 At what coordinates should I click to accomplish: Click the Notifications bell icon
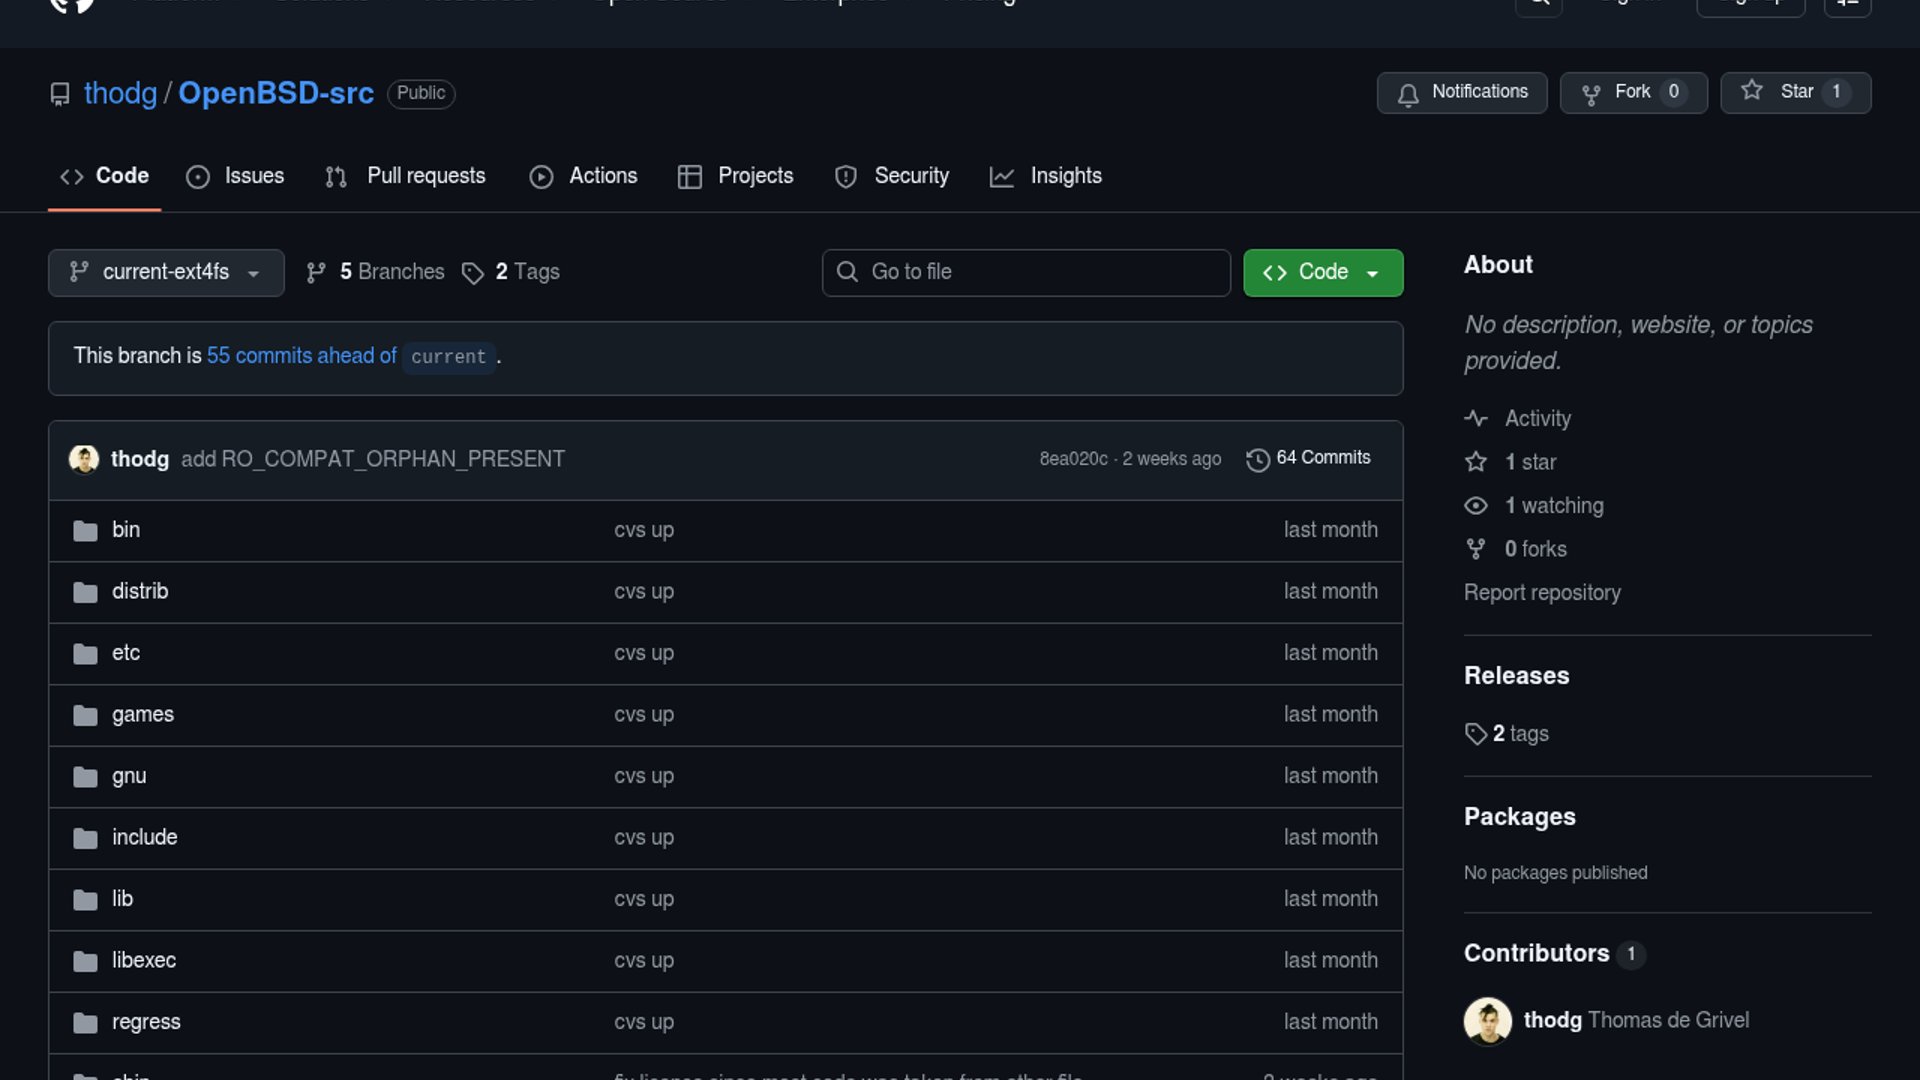(x=1408, y=94)
